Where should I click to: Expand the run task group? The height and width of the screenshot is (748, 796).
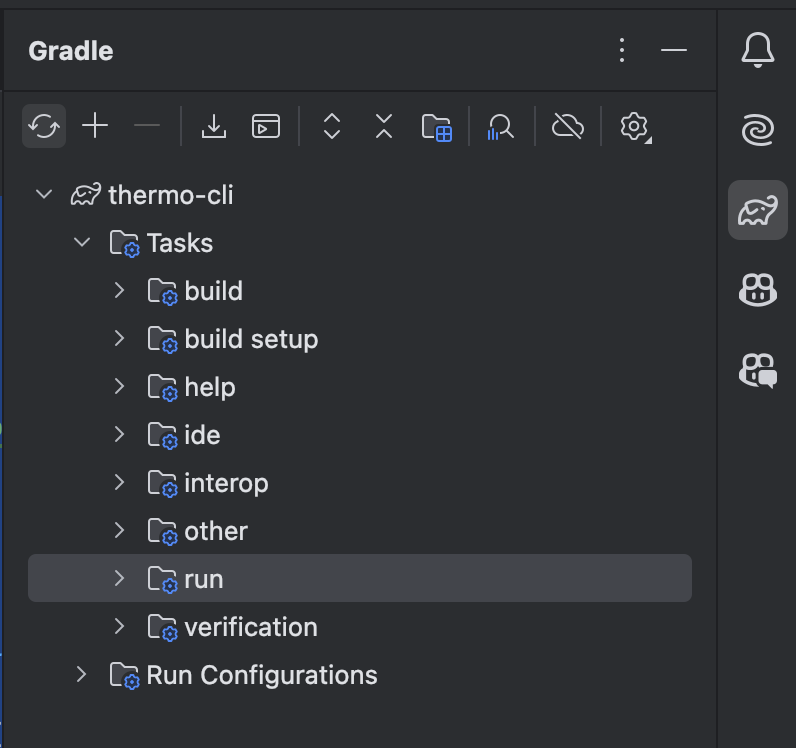tap(119, 578)
